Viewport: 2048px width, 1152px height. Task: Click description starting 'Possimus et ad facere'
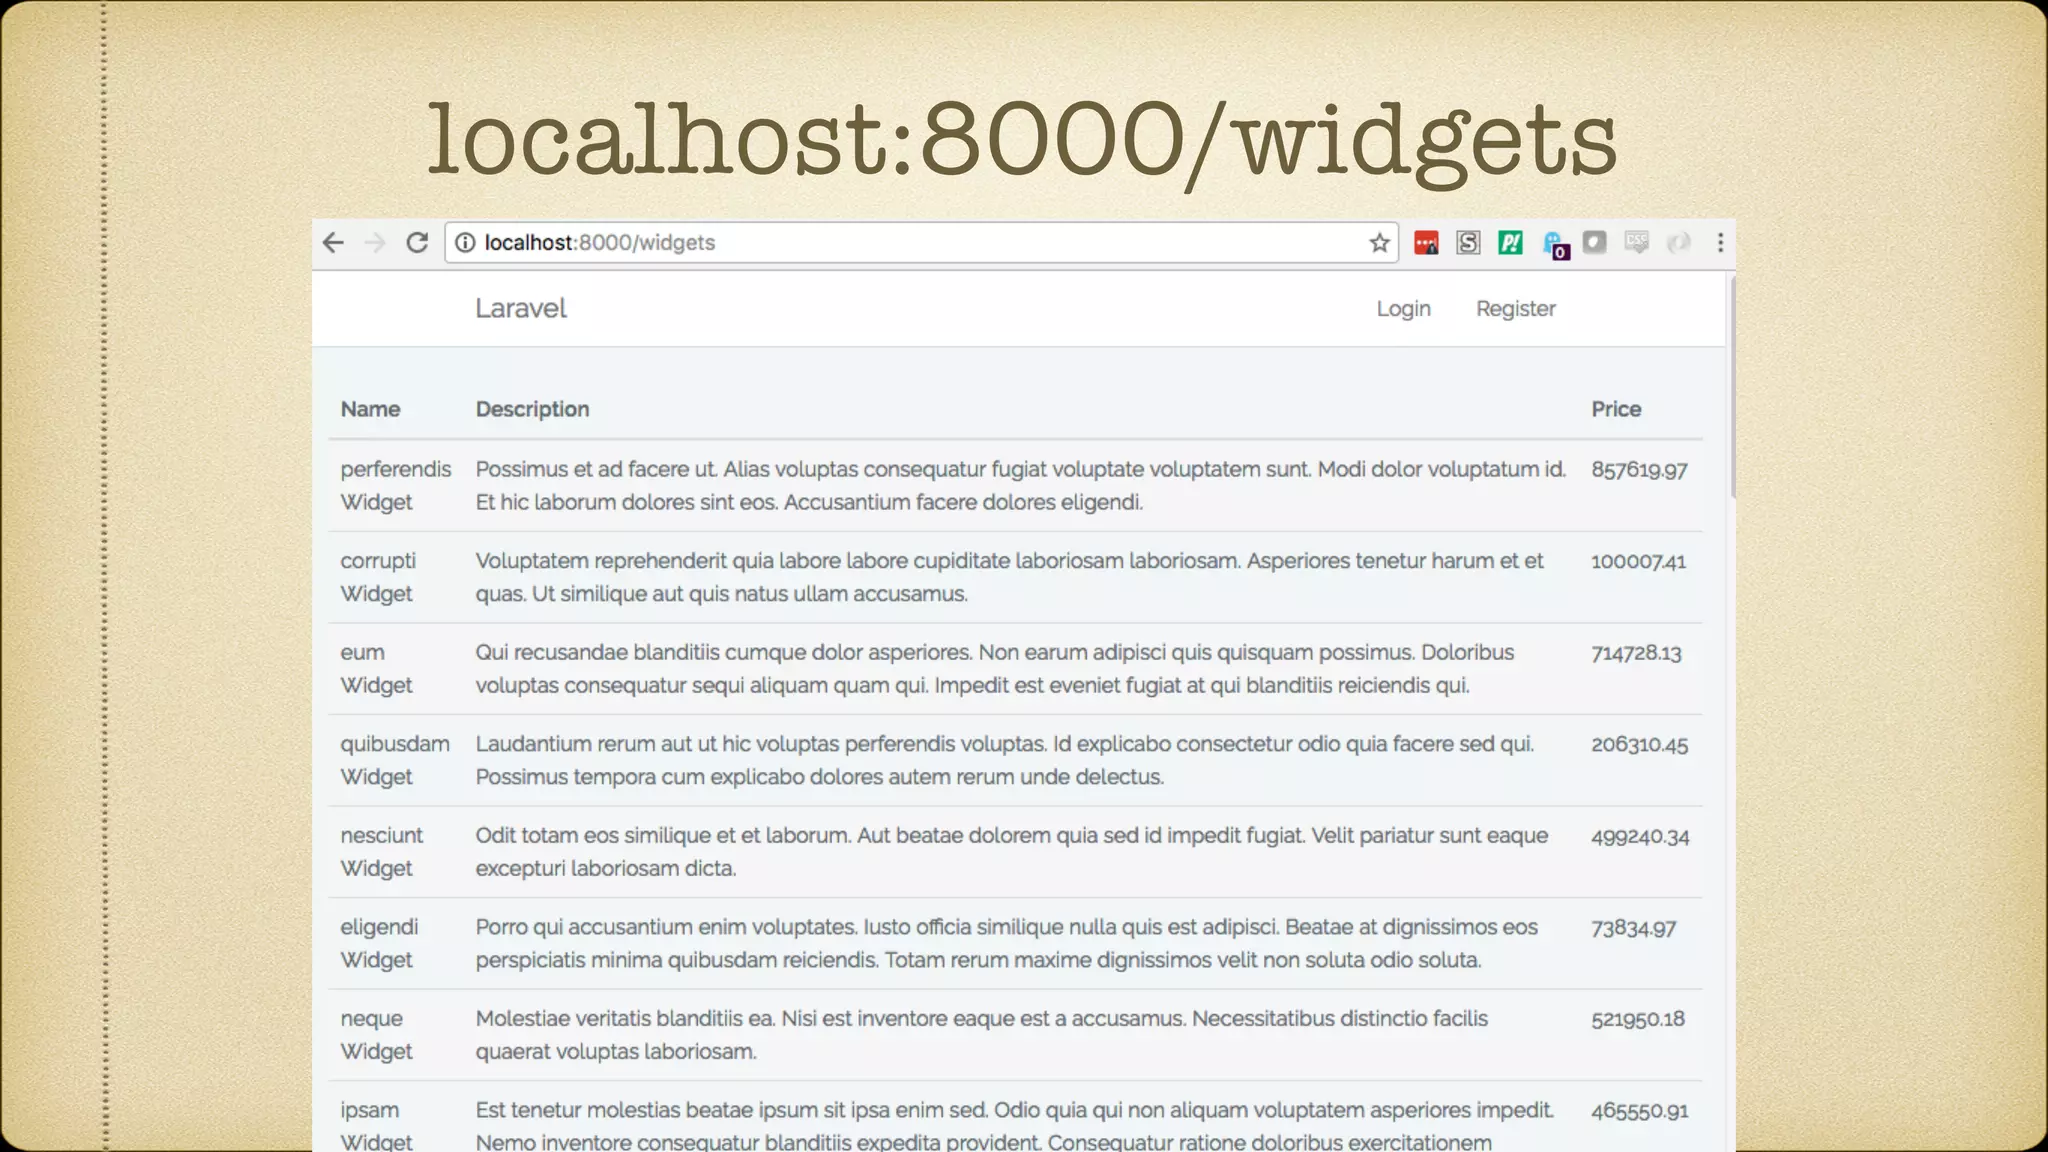click(x=1021, y=485)
